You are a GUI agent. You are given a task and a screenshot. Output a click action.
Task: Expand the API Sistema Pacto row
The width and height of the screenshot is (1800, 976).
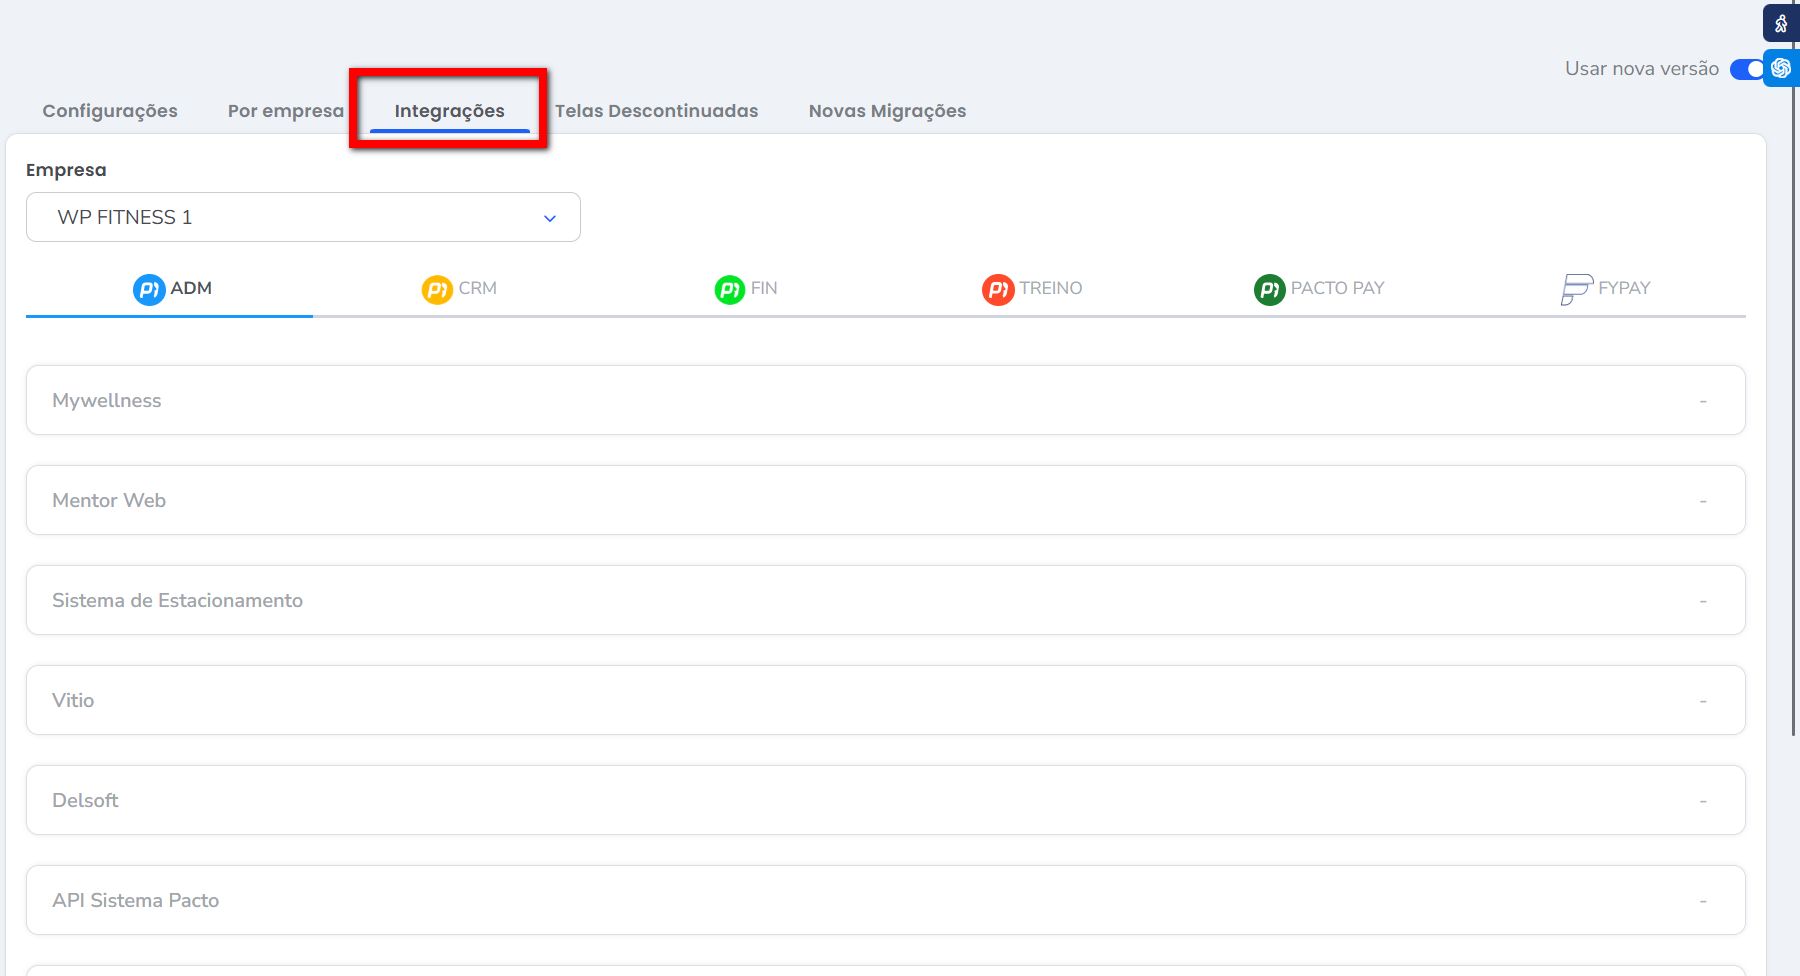(885, 900)
